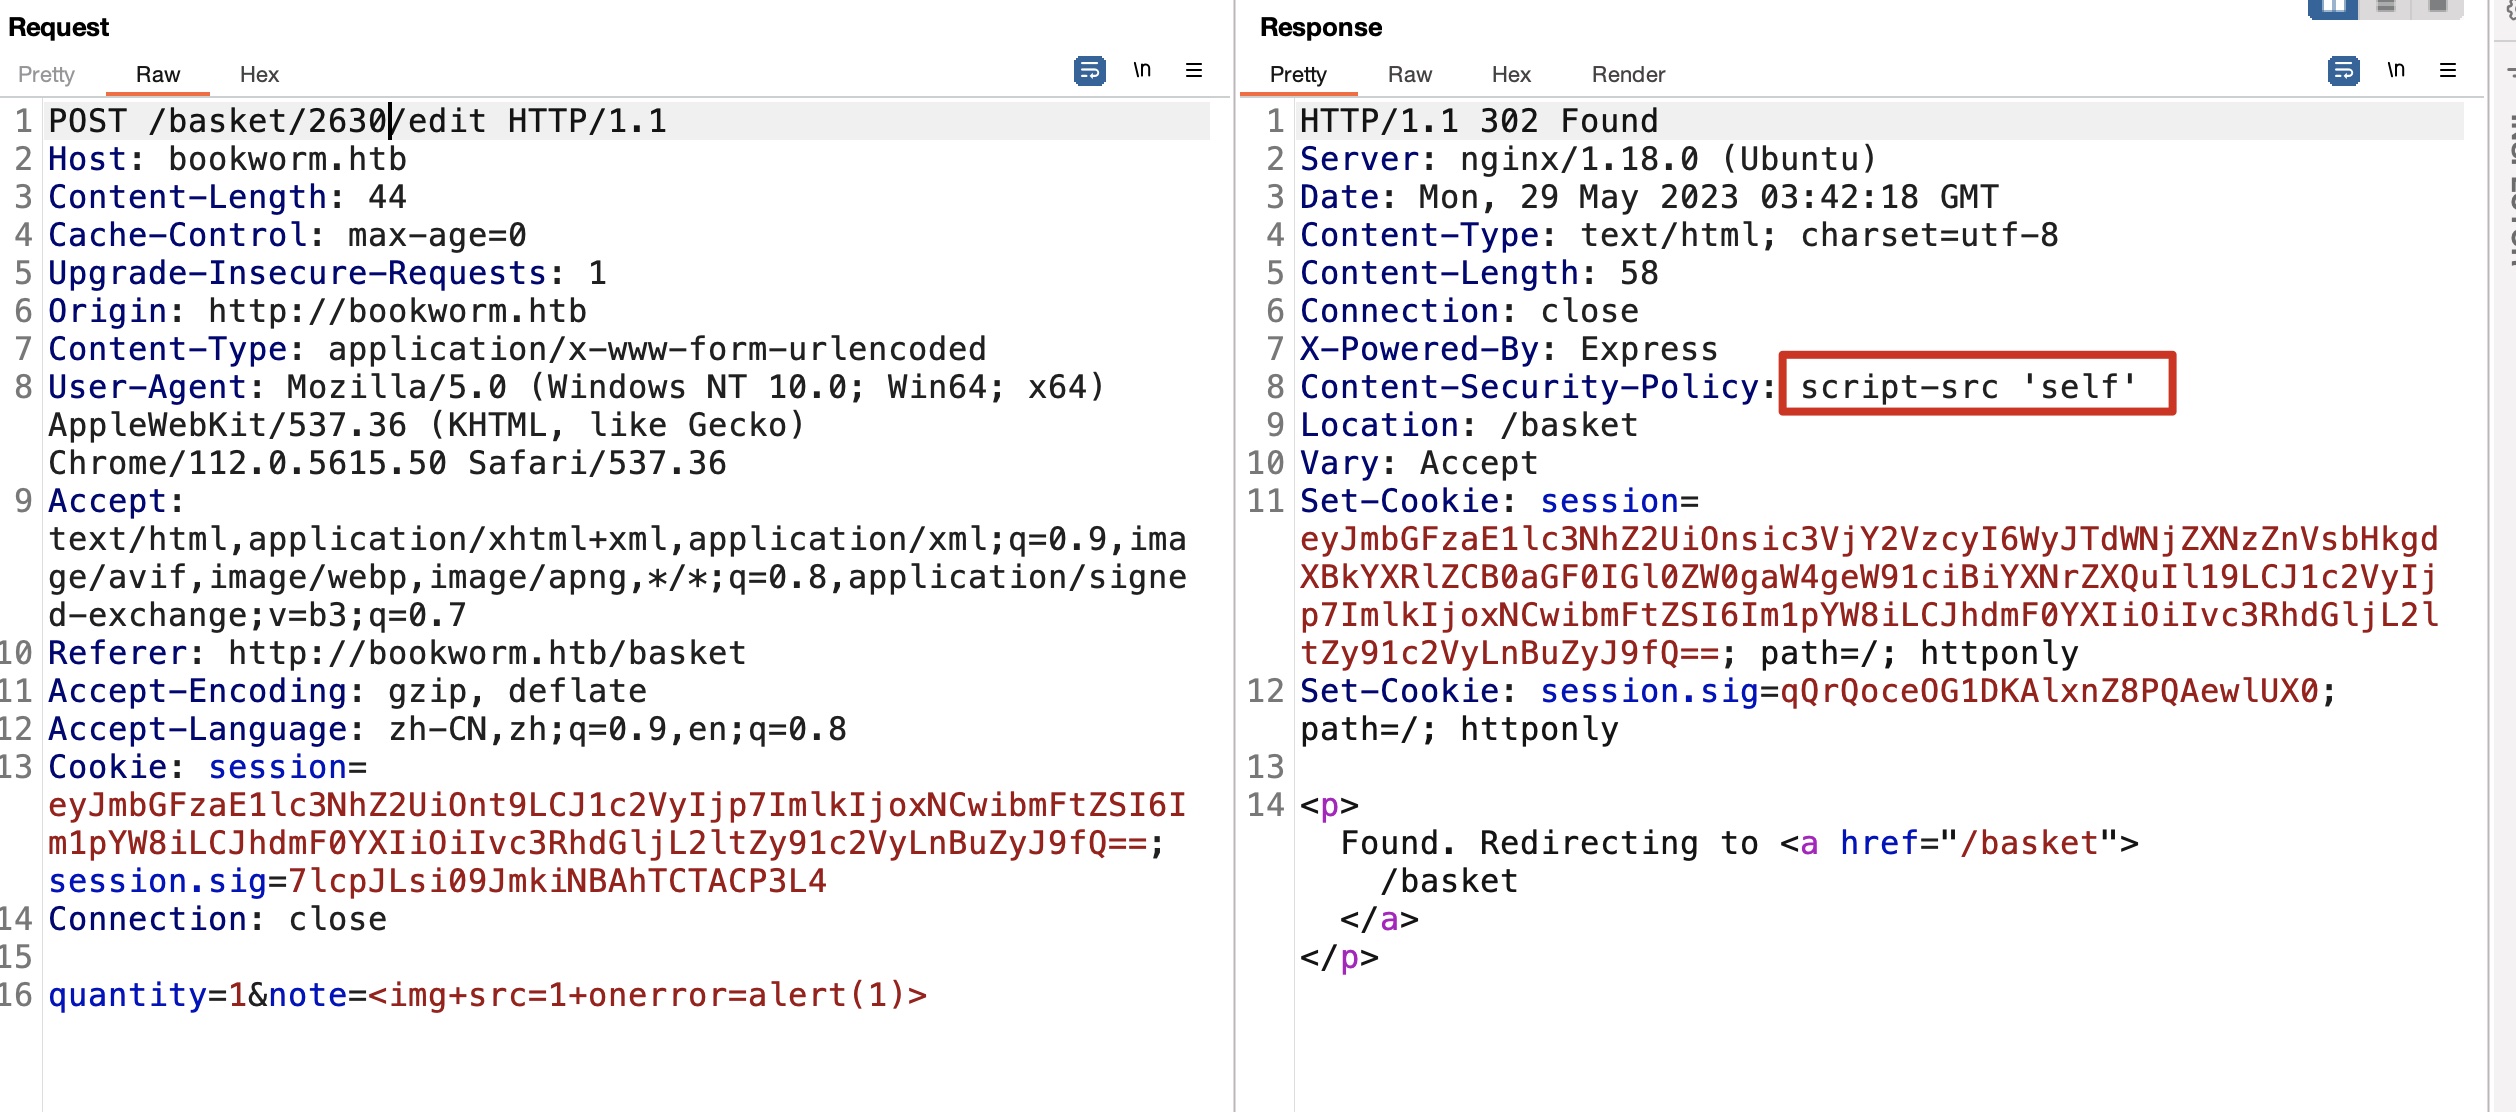Toggle word wrap in Response panel

coord(2343,71)
